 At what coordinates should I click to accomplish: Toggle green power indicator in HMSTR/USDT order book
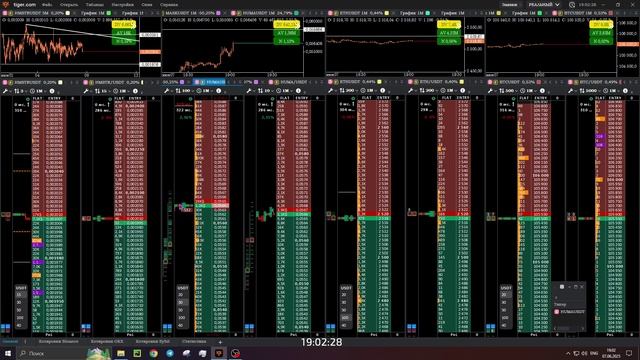click(109, 99)
